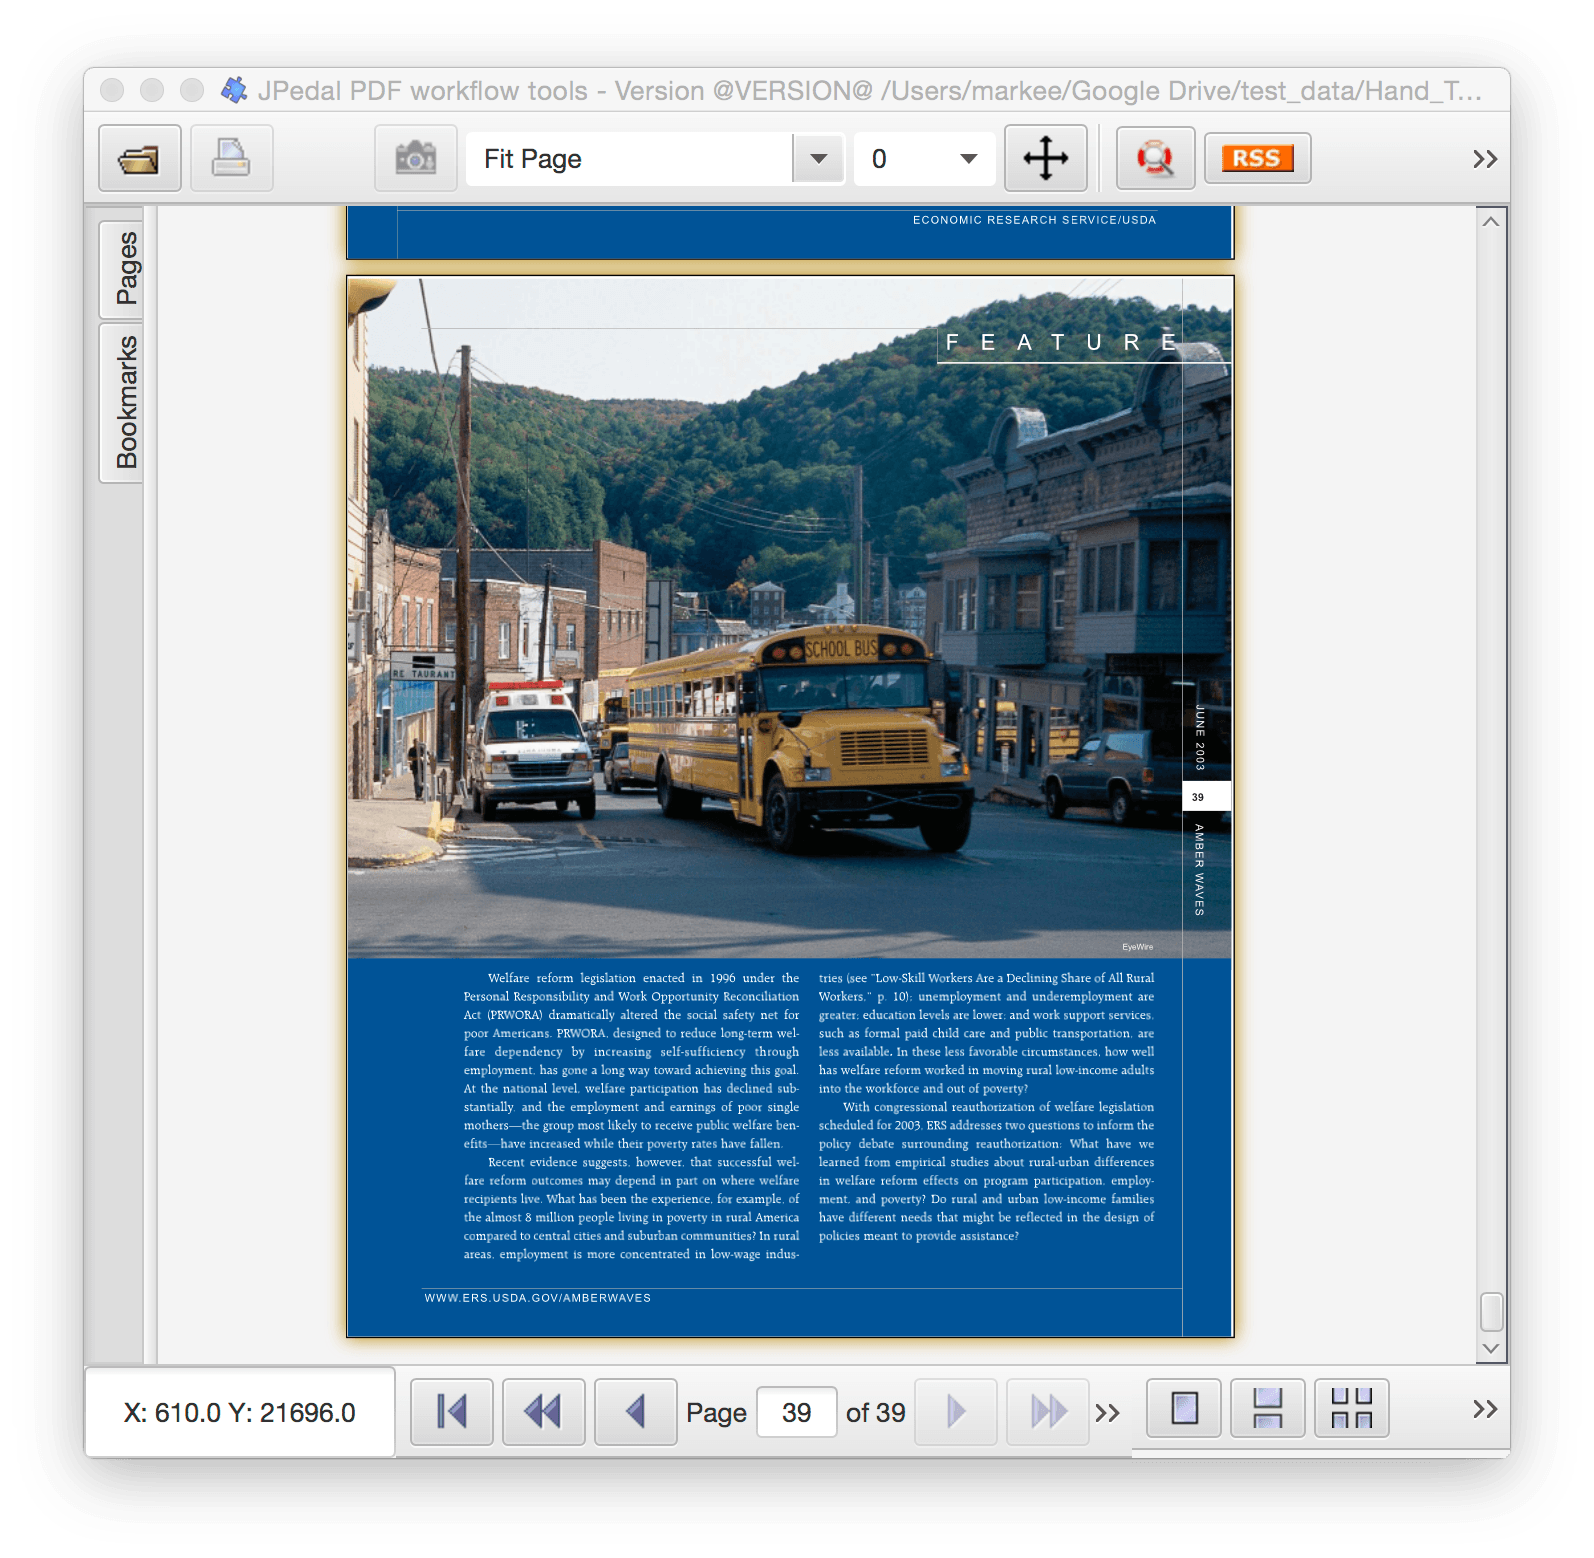Expand top toolbar overflow chevrons
Screen dimensions: 1594x1558
[1484, 159]
